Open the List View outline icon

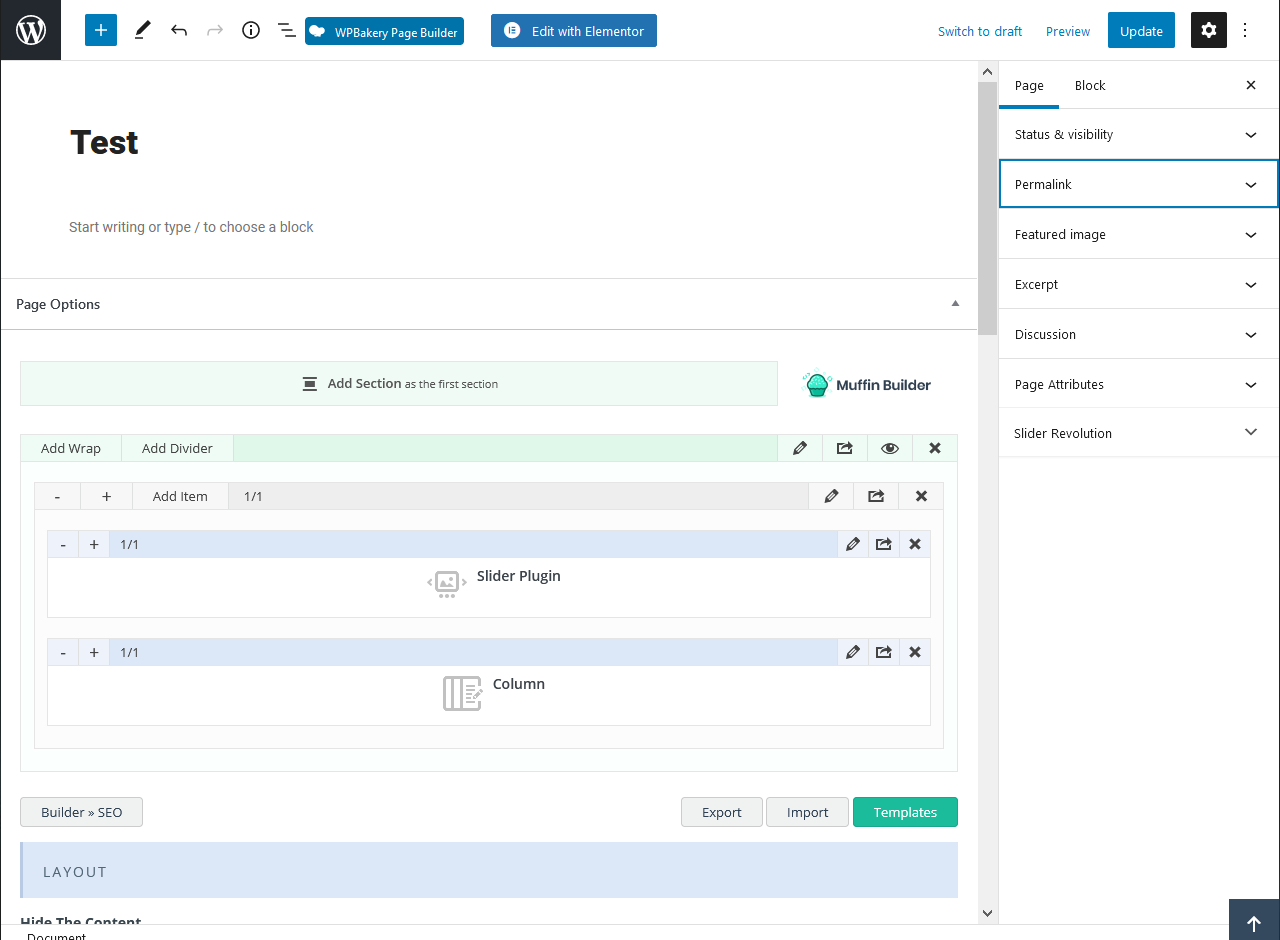click(286, 30)
